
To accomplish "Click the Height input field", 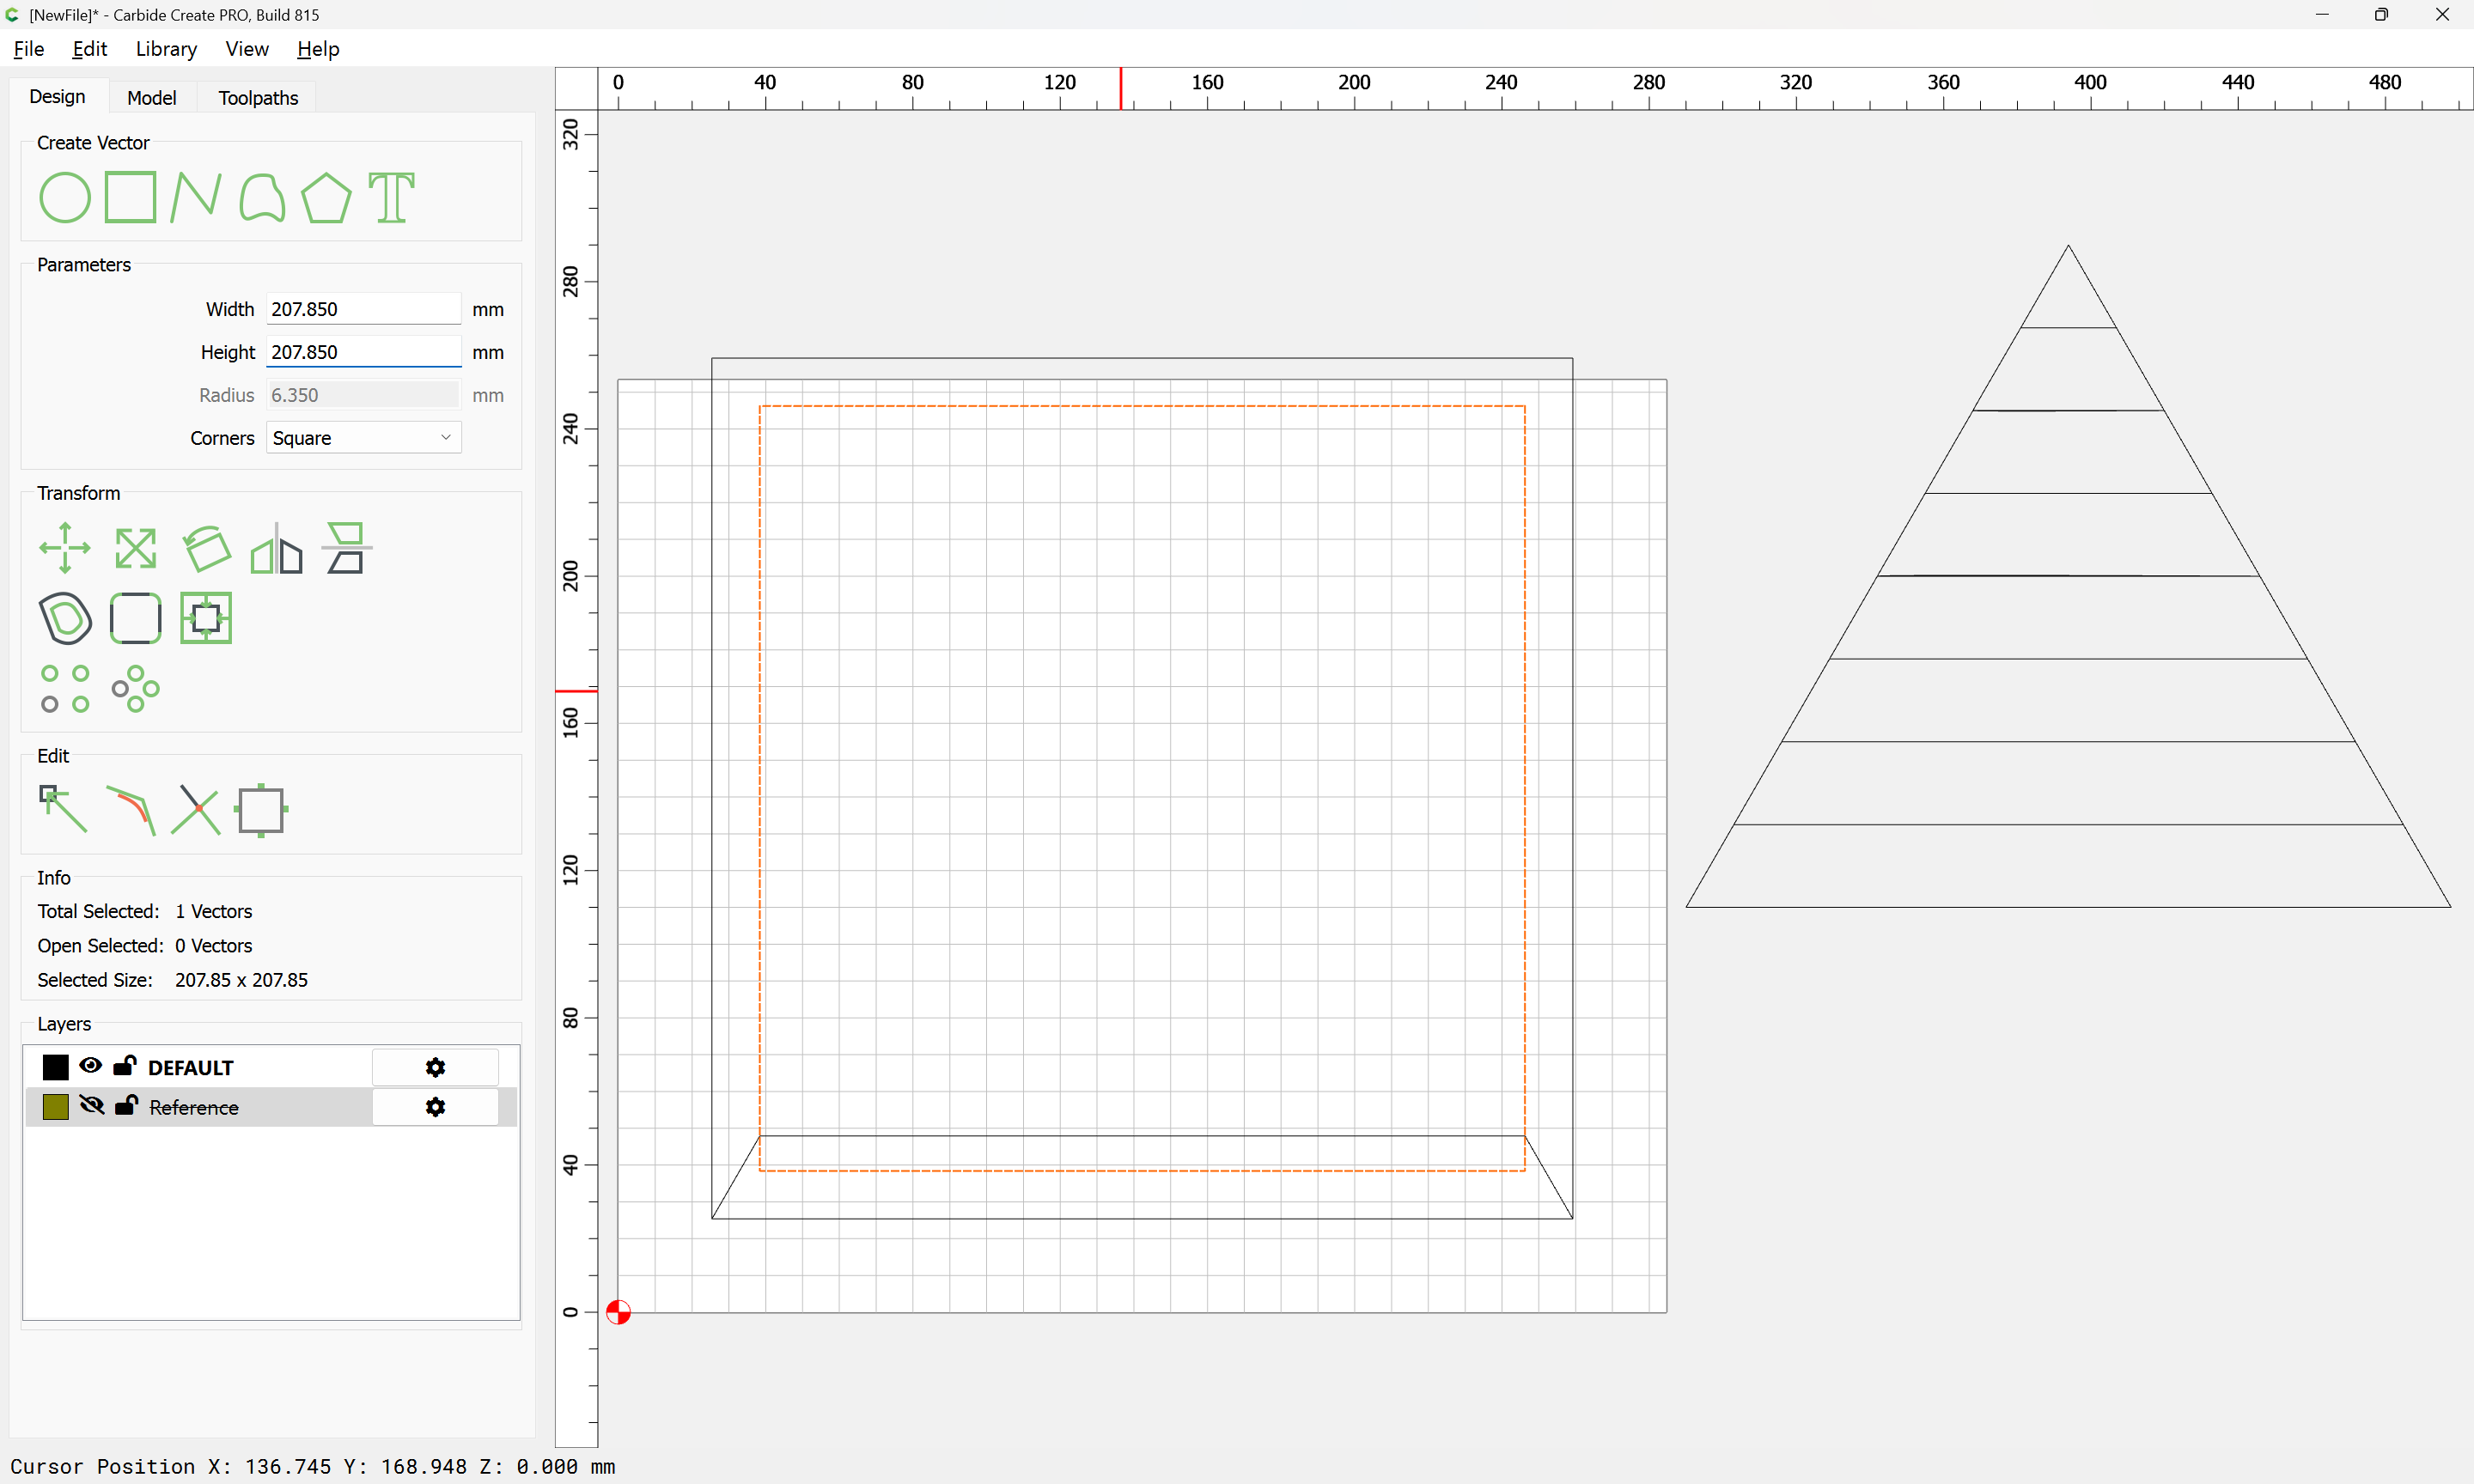I will point(364,352).
